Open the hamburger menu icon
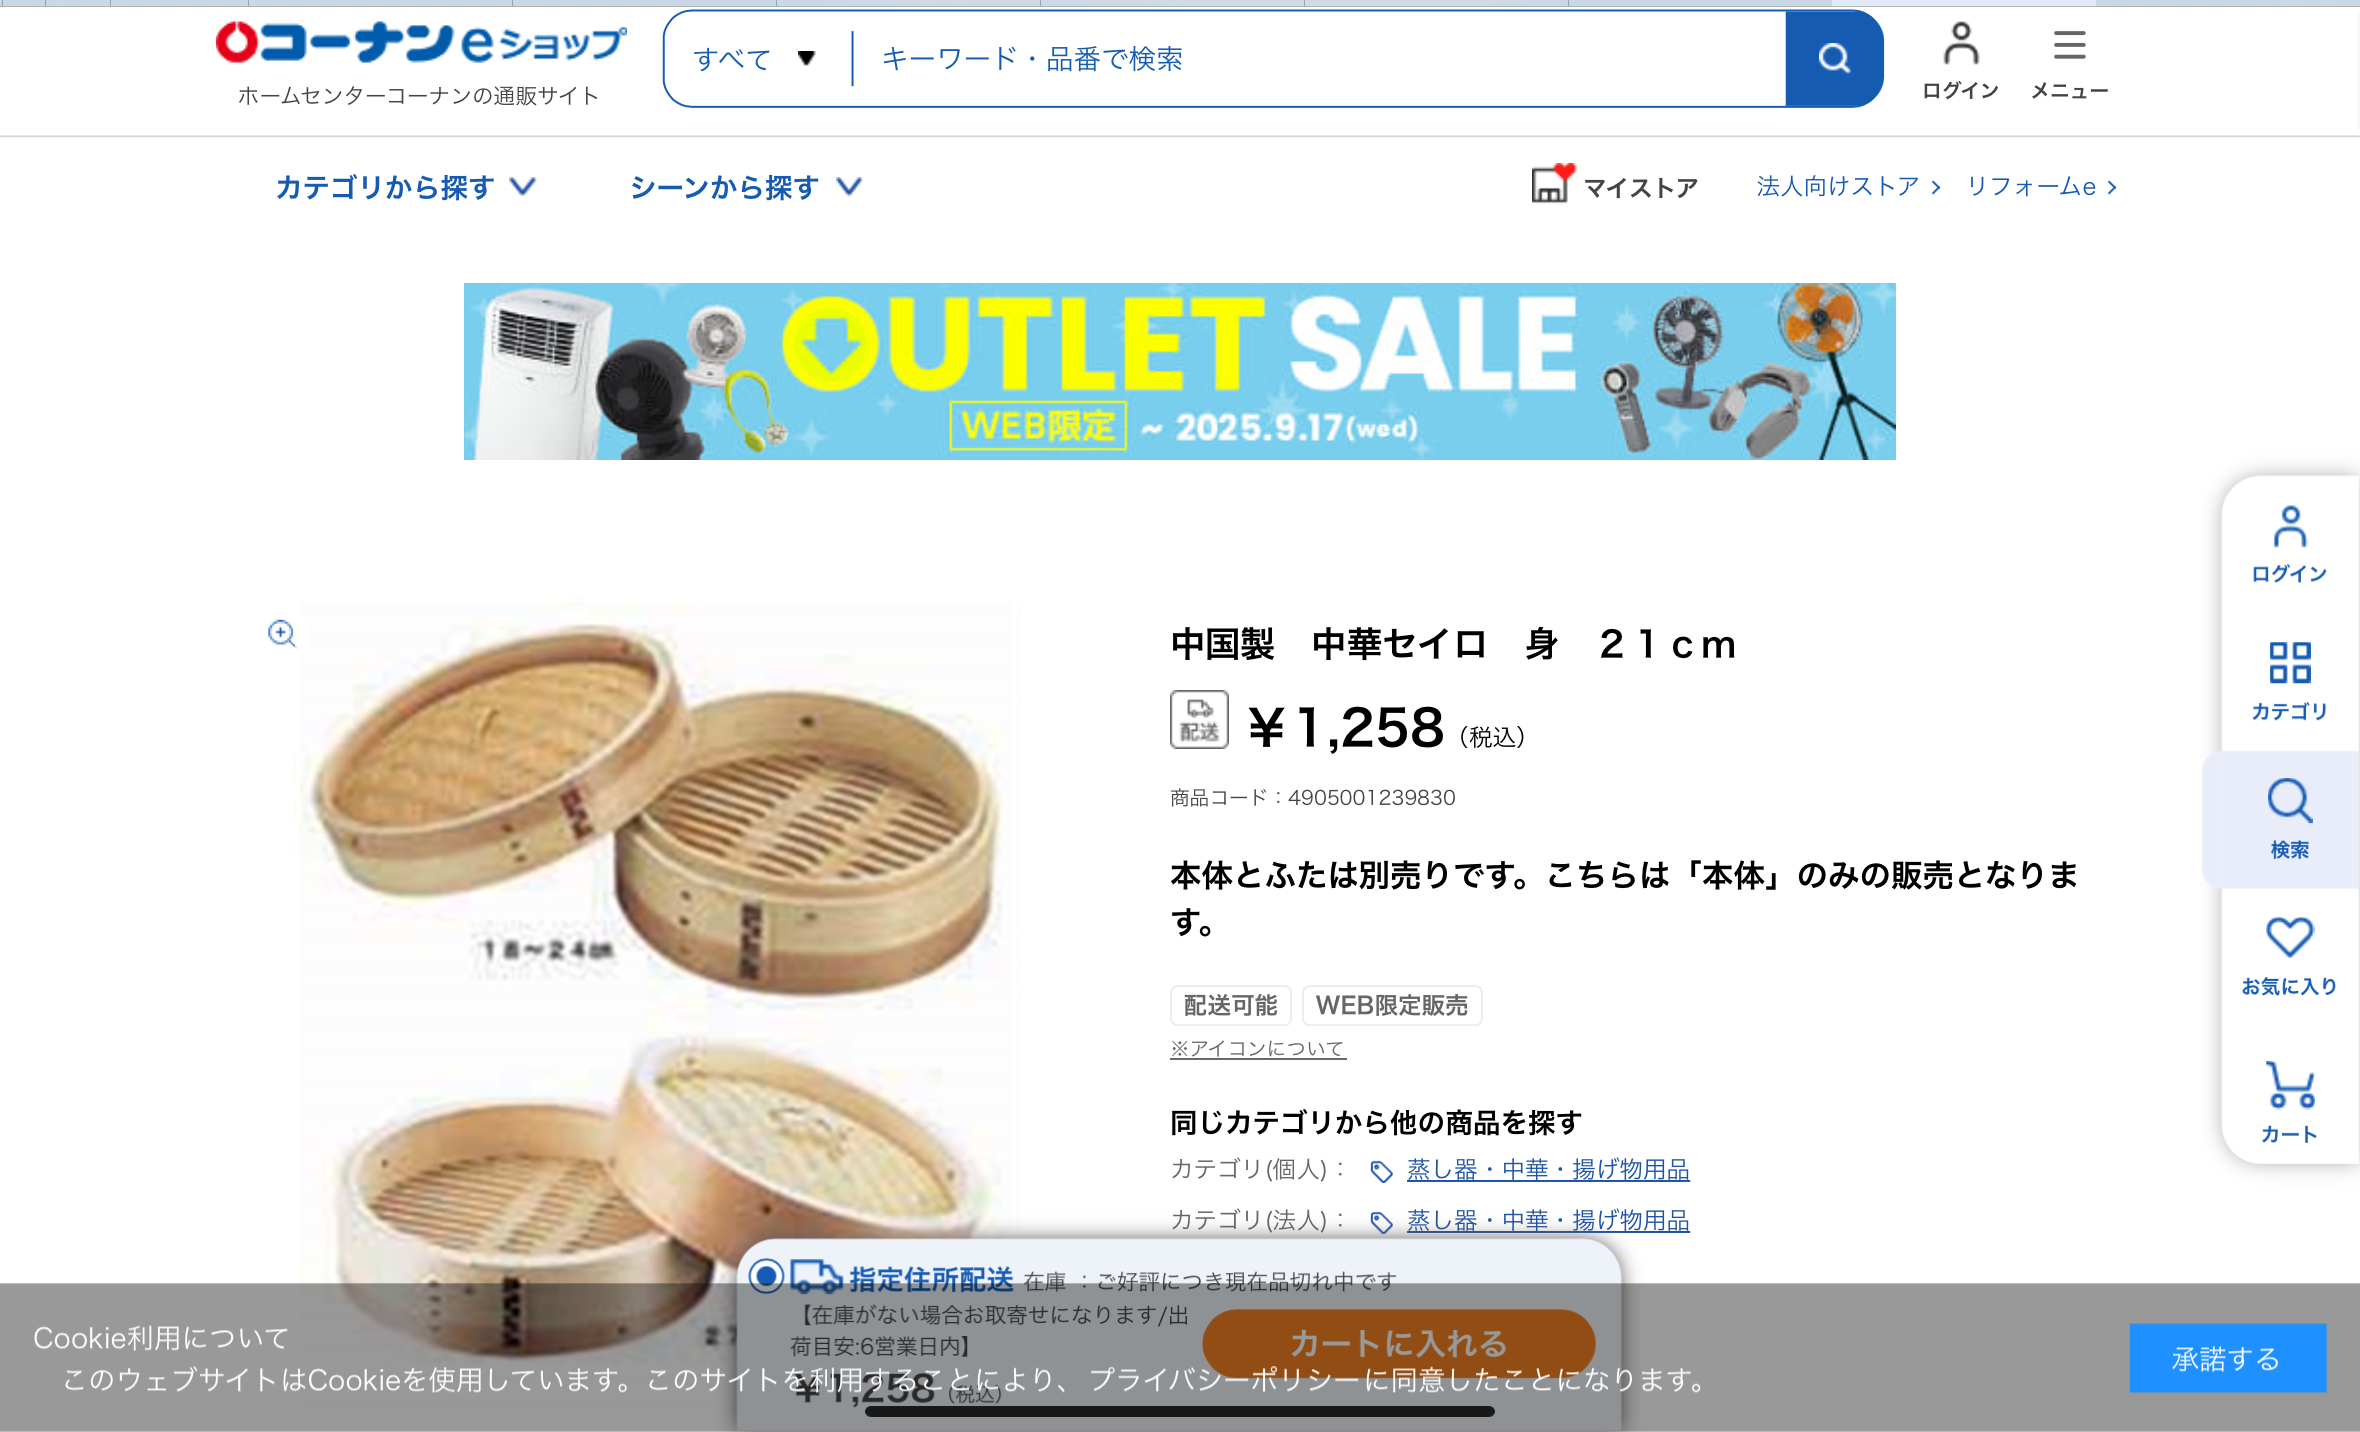The width and height of the screenshot is (2360, 1432). click(2069, 45)
